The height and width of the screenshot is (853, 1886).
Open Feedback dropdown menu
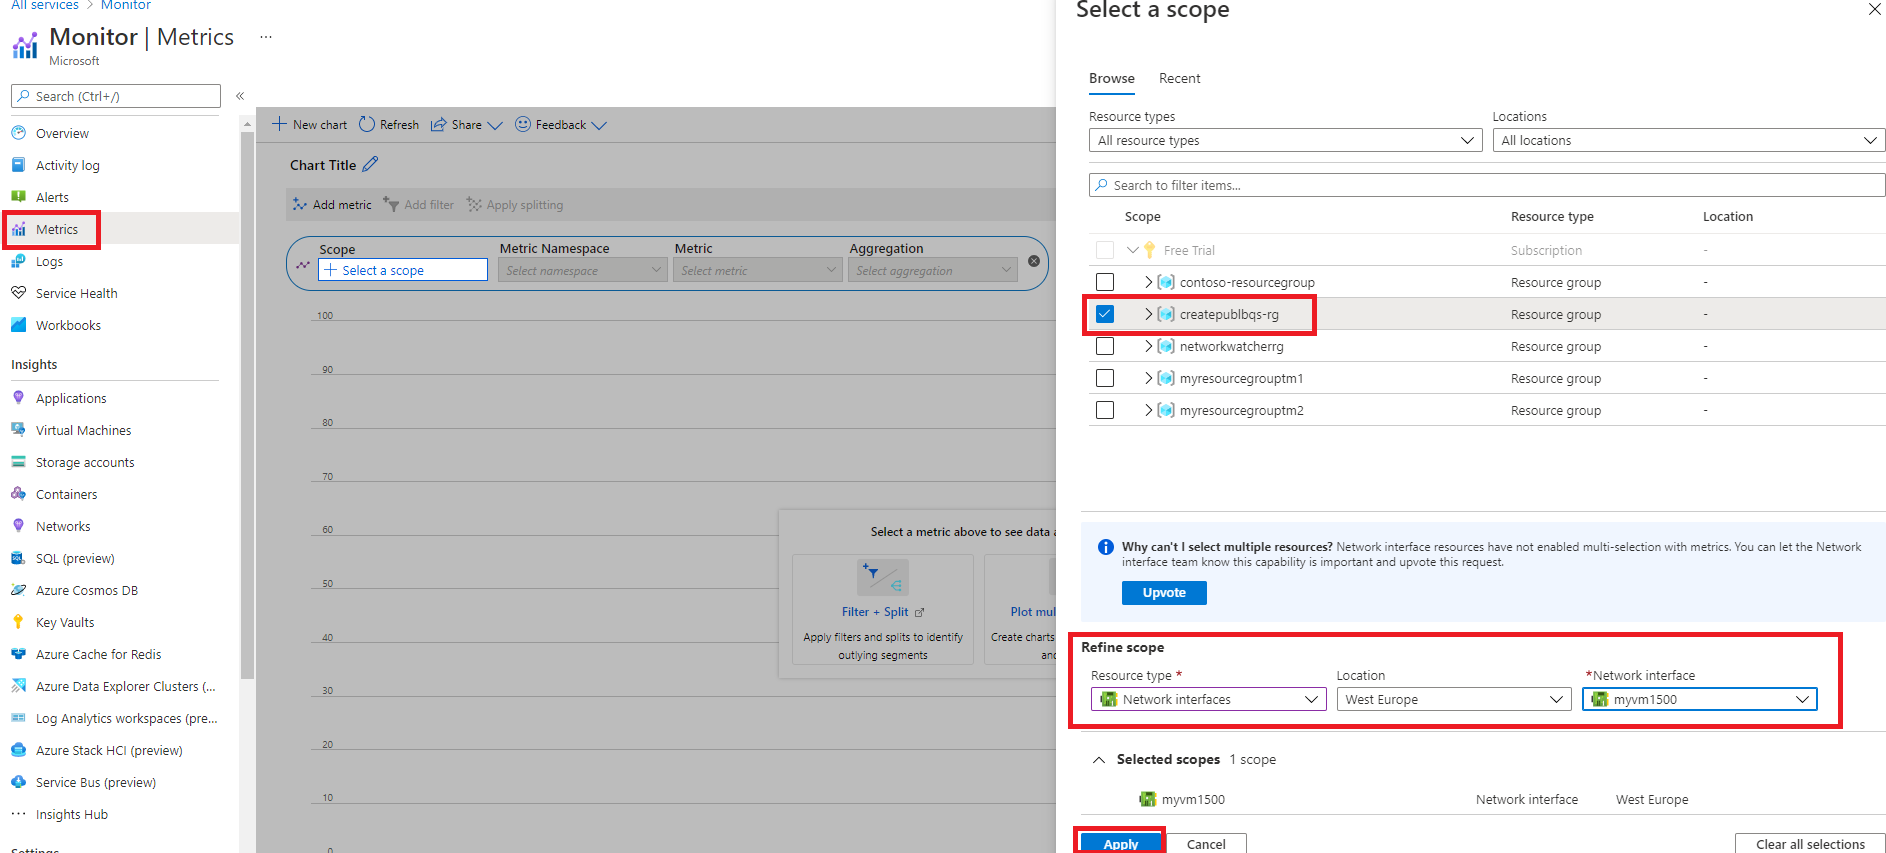click(561, 125)
